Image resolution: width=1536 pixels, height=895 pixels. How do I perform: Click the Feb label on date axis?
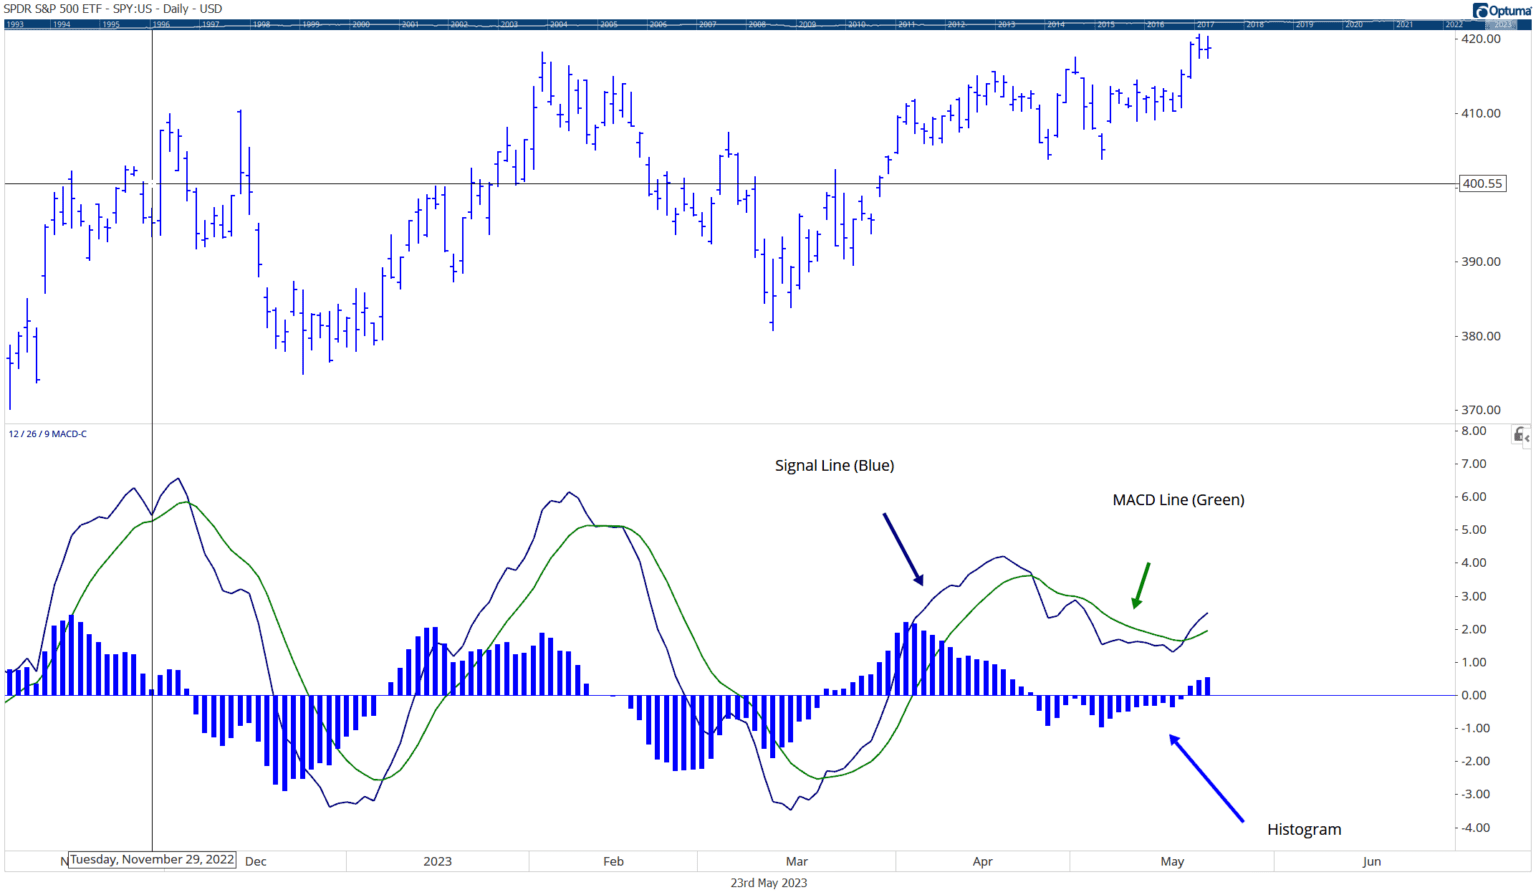(x=613, y=861)
